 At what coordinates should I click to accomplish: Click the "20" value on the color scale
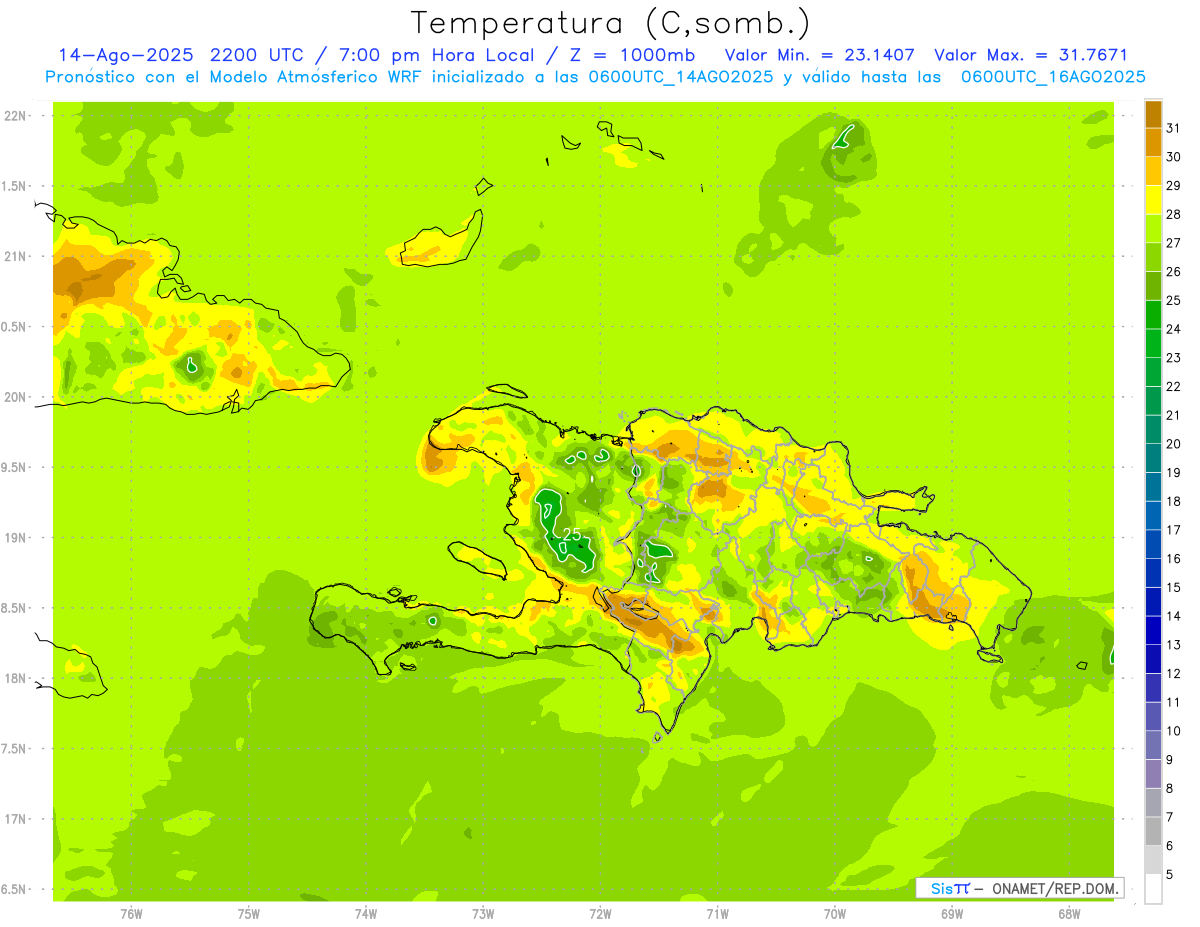tap(1174, 444)
